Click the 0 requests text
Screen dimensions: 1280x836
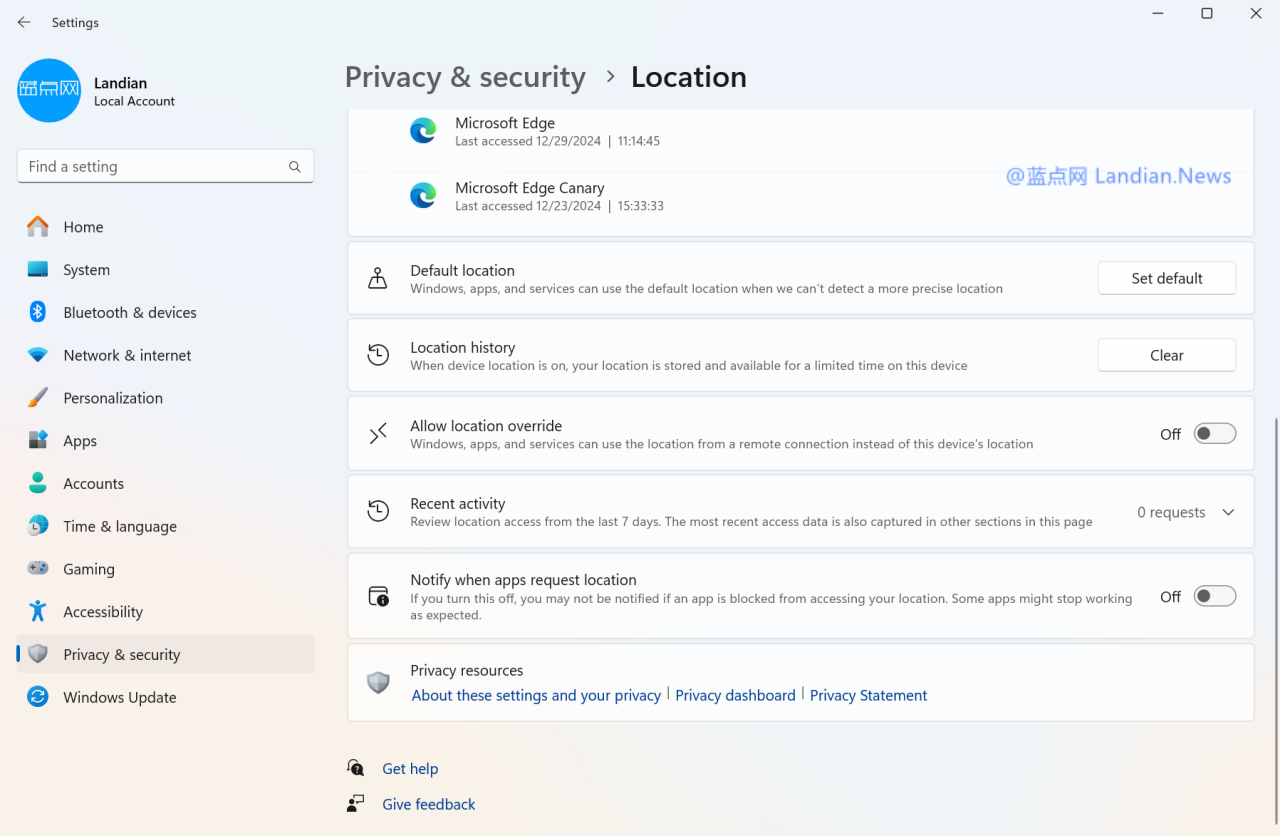1171,512
